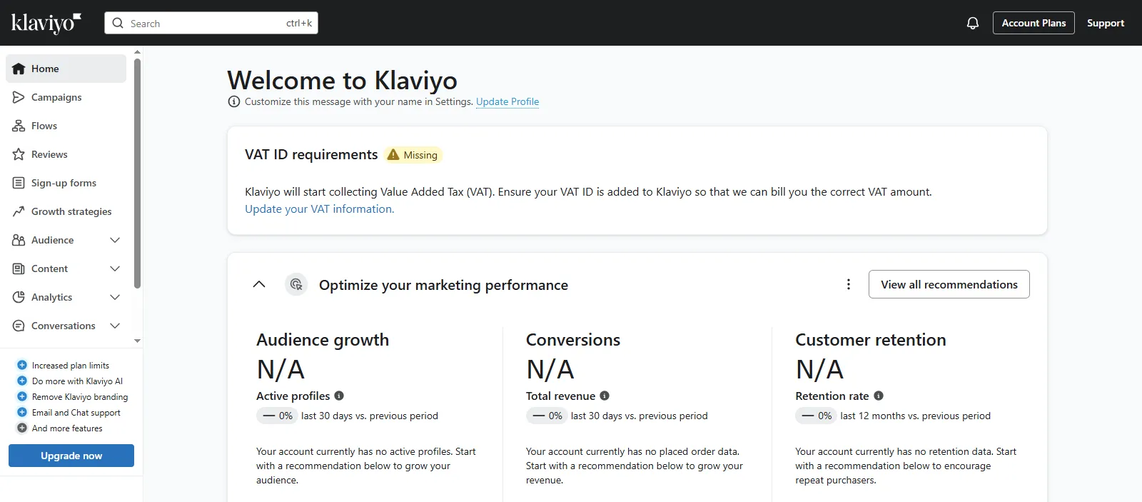
Task: Click the Analytics pie-chart icon
Action: coord(19,297)
